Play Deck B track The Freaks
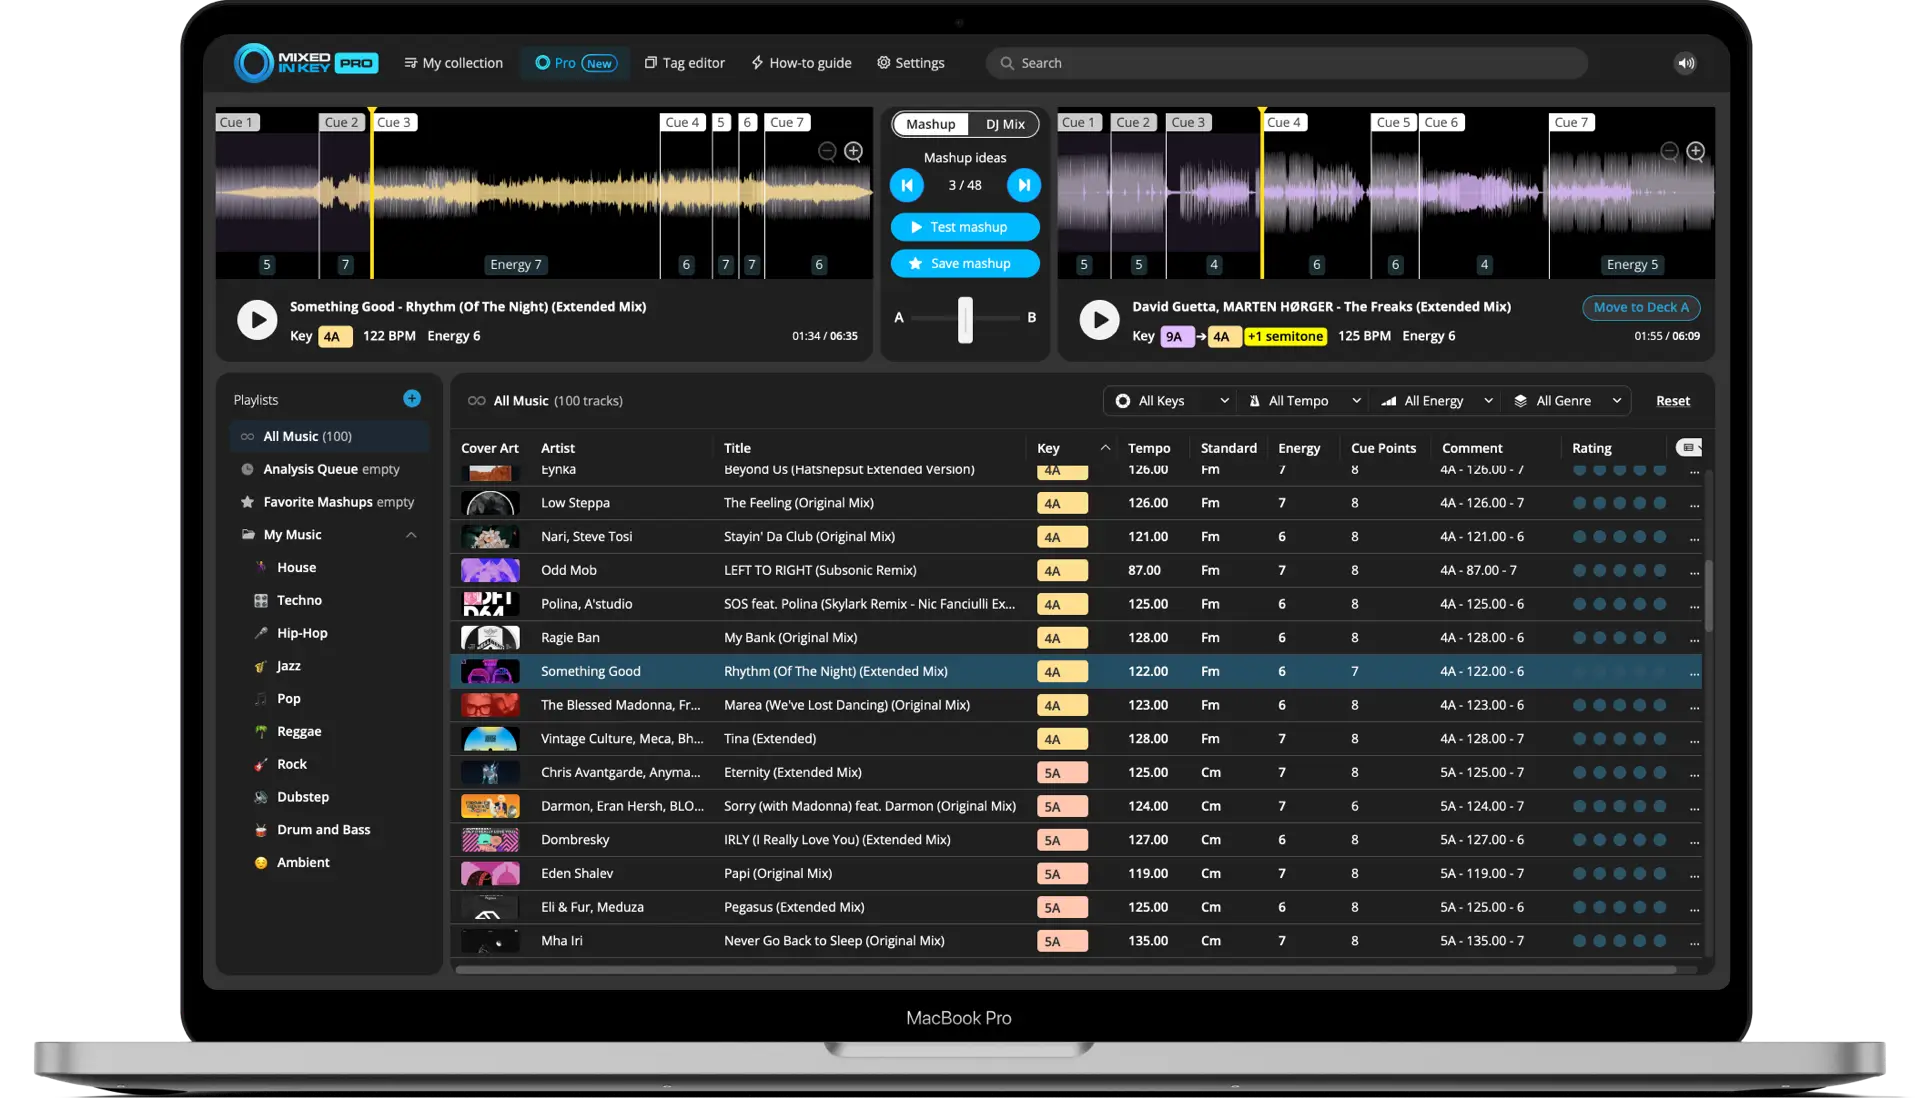The width and height of the screenshot is (1920, 1100). click(x=1099, y=320)
